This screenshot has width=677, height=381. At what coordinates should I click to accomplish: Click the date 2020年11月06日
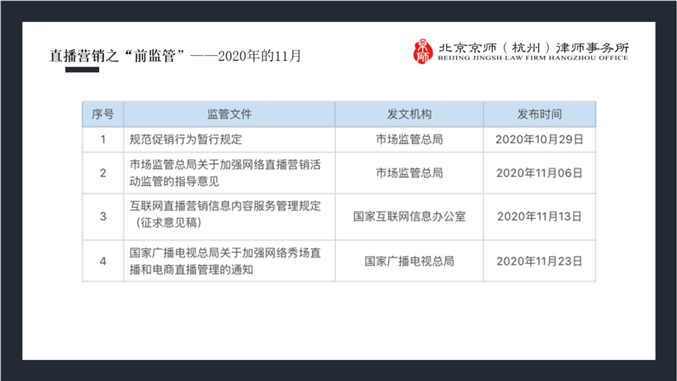pyautogui.click(x=540, y=173)
